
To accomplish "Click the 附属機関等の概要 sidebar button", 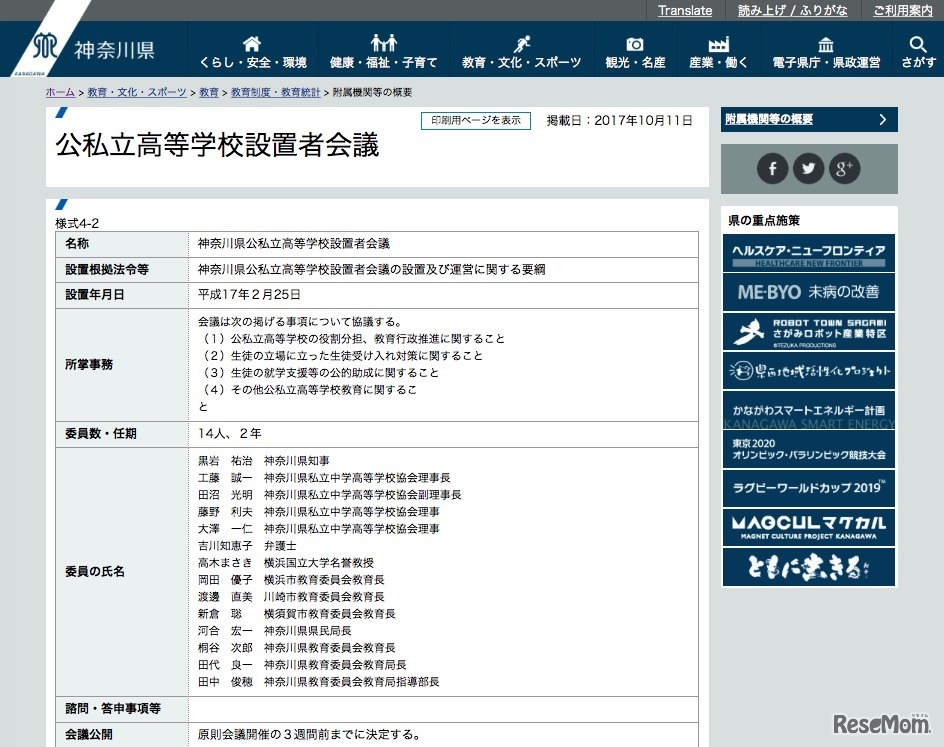I will (x=808, y=119).
